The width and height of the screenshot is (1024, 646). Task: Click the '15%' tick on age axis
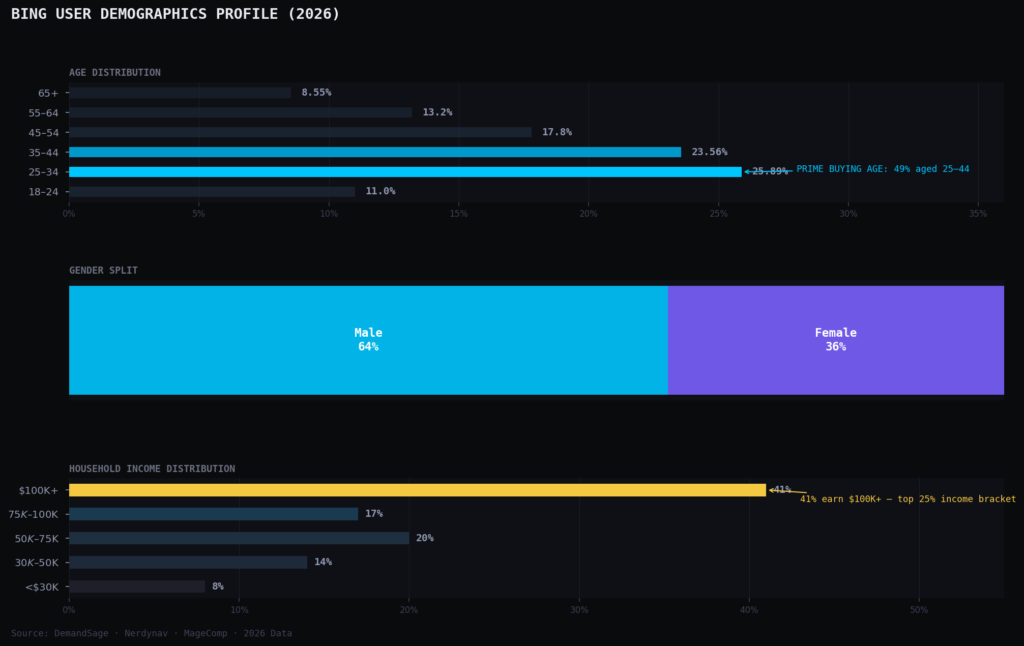pyautogui.click(x=458, y=214)
